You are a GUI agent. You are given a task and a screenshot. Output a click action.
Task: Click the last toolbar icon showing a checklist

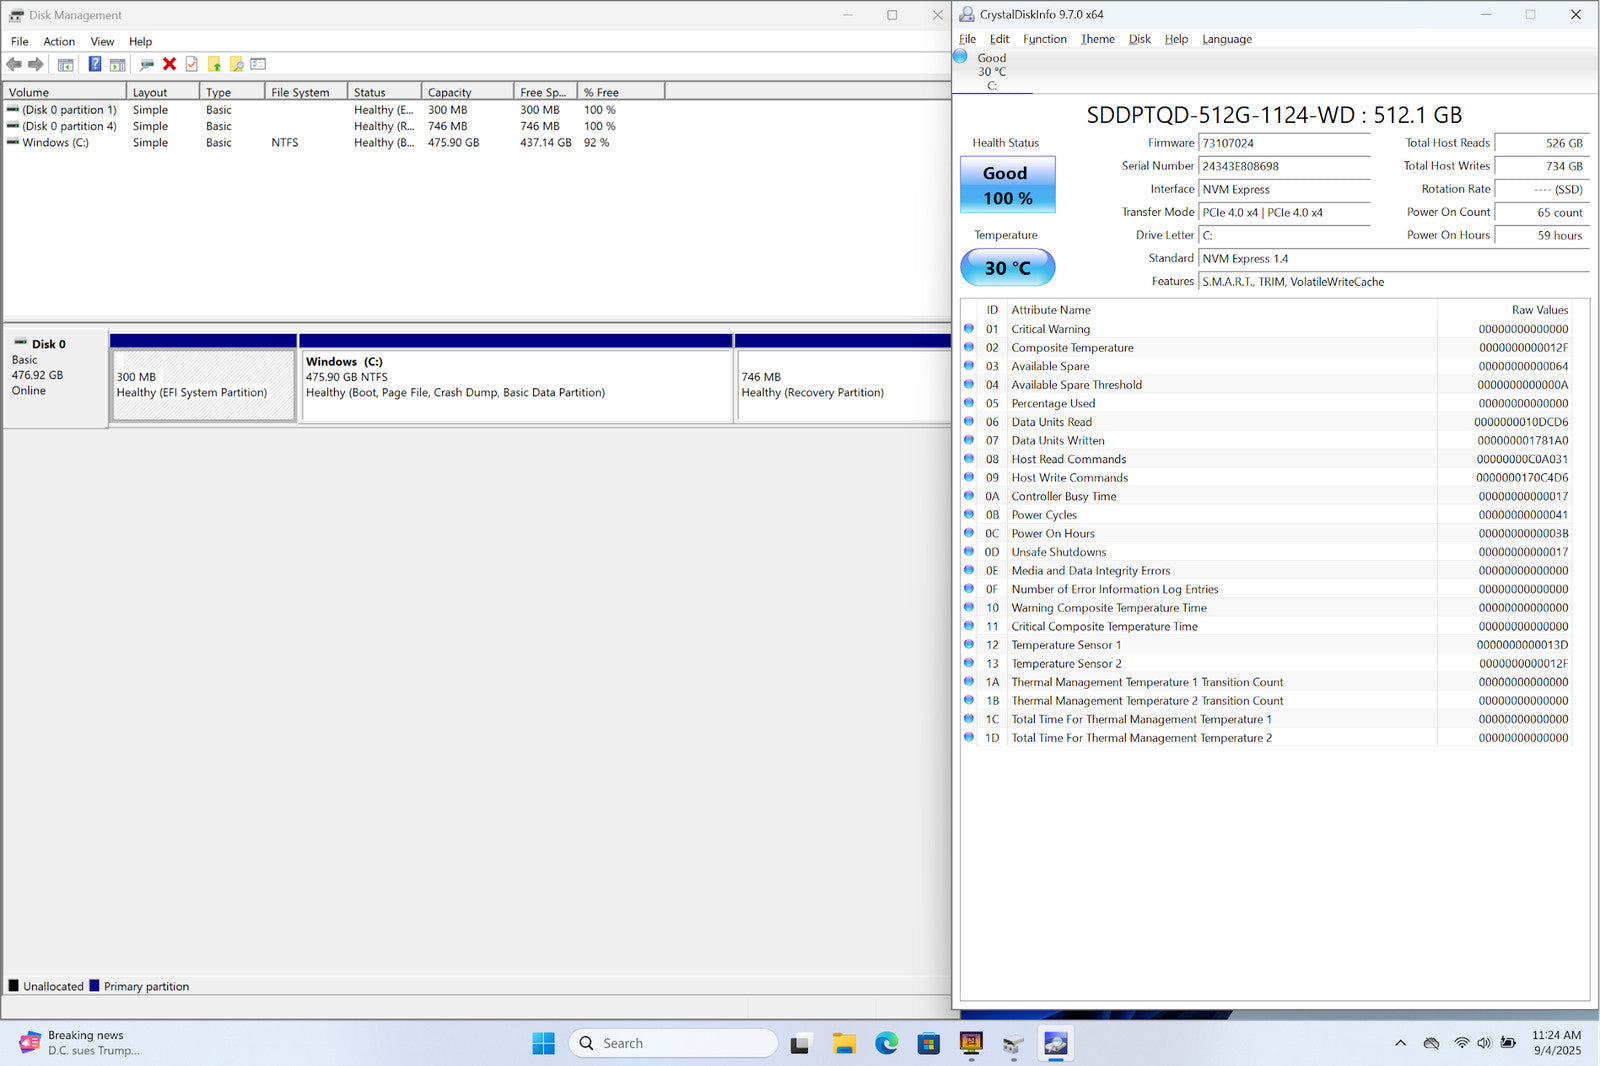258,64
